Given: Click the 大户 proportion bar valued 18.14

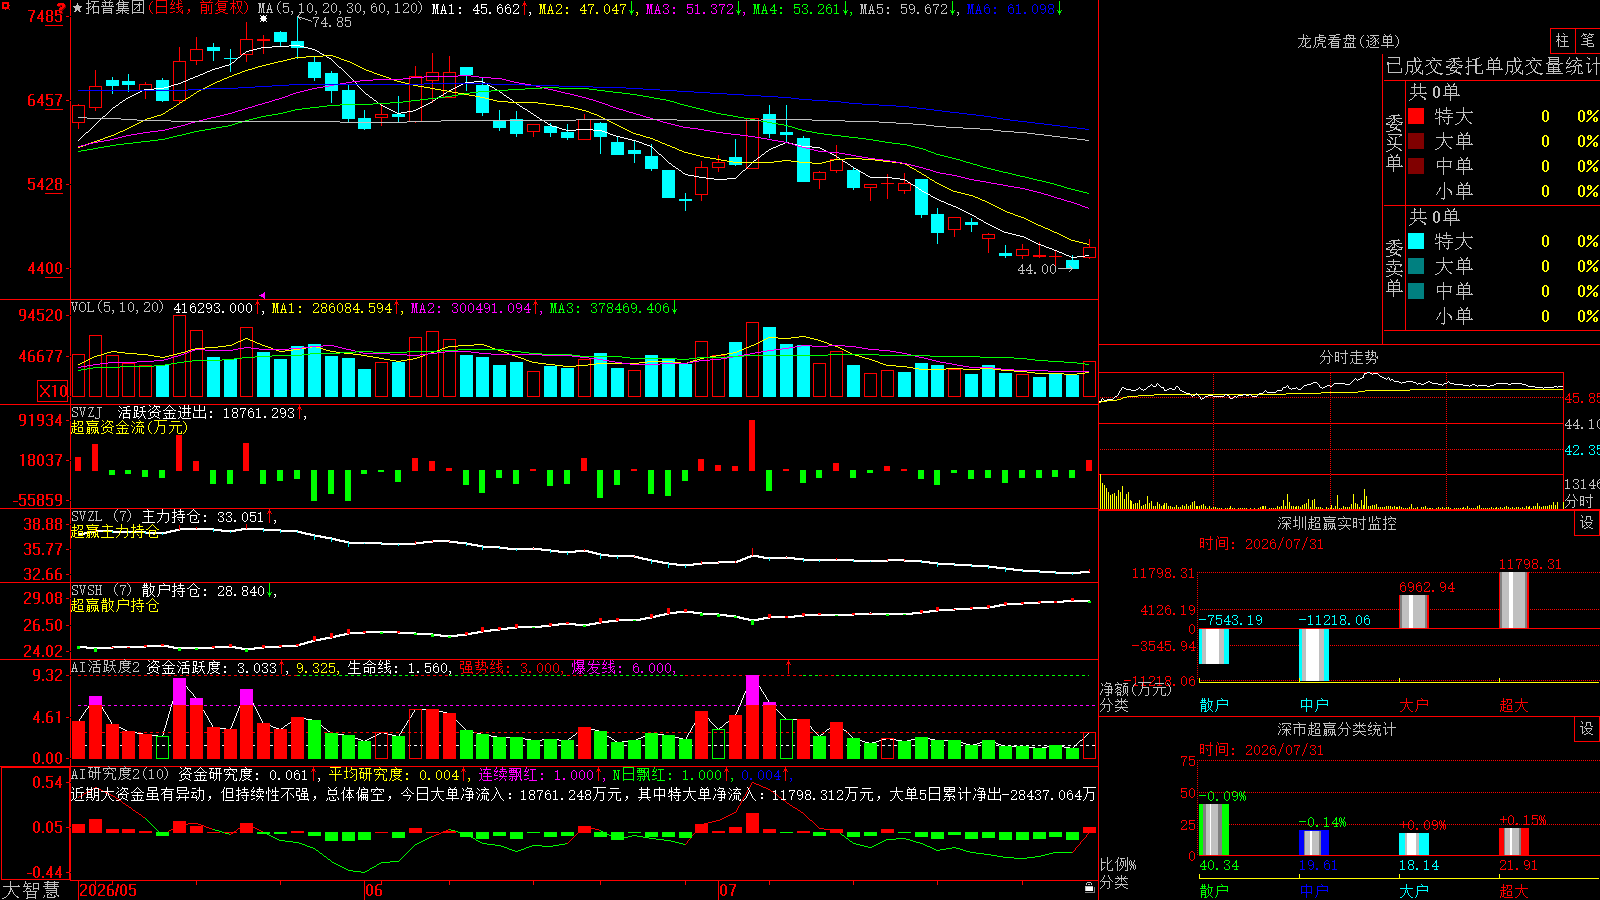Looking at the screenshot, I should point(1414,844).
